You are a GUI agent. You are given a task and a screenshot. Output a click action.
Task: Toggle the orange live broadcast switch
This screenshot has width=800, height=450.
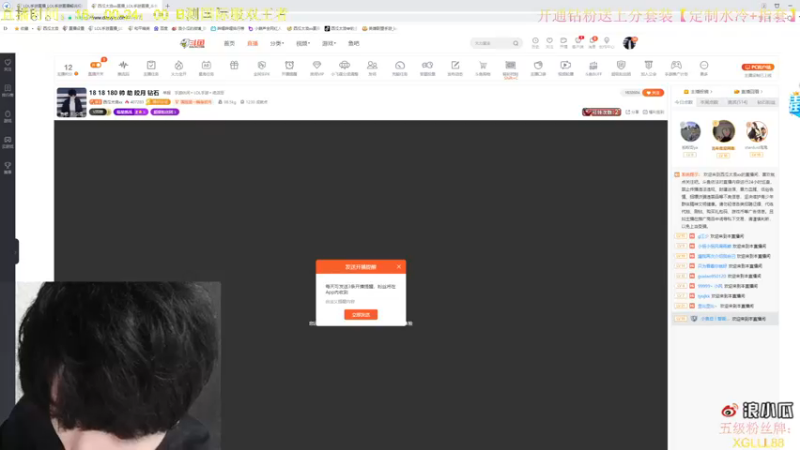(x=95, y=65)
